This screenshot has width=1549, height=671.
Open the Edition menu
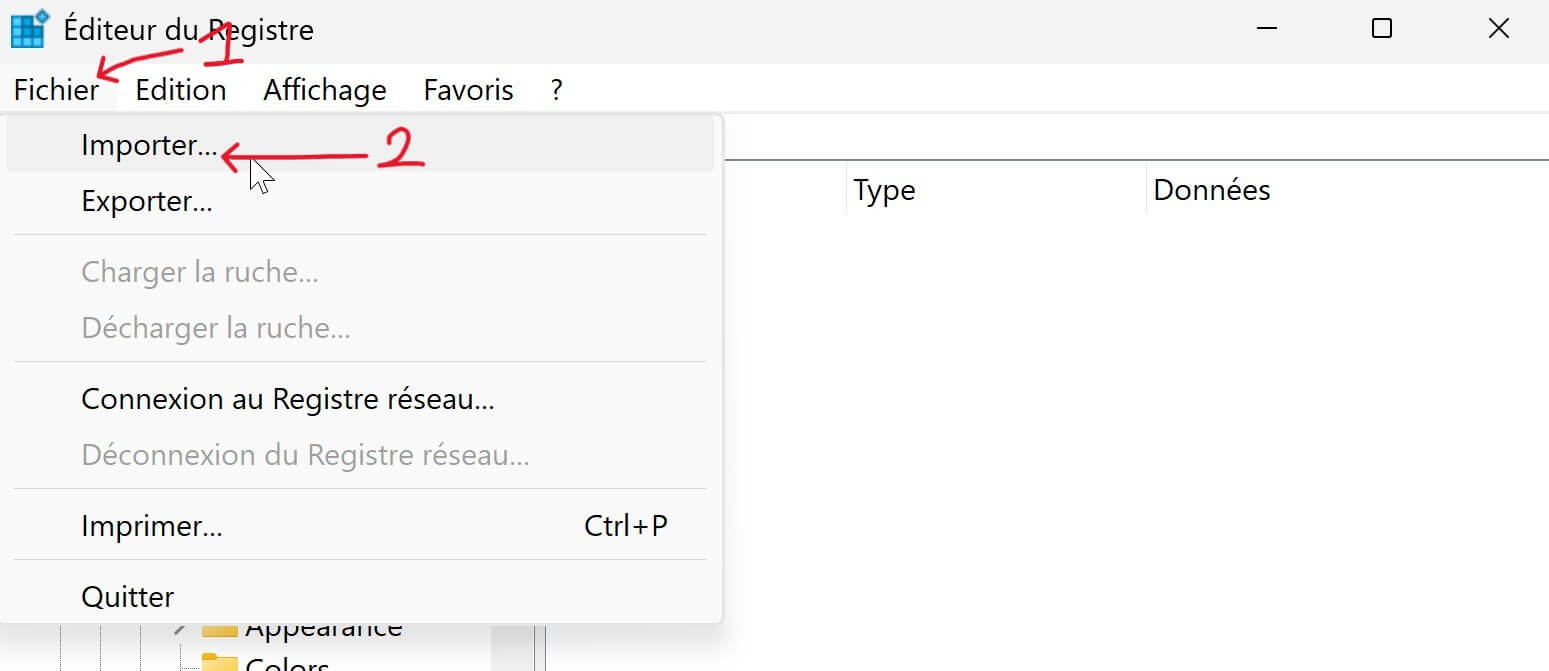(x=181, y=90)
